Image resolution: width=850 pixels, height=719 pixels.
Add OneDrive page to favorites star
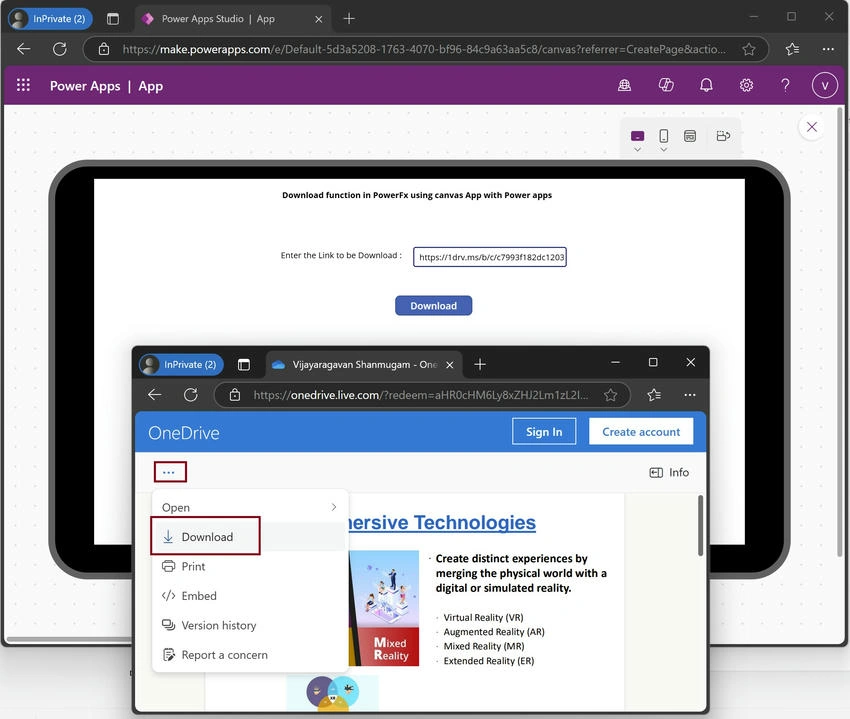coord(611,395)
